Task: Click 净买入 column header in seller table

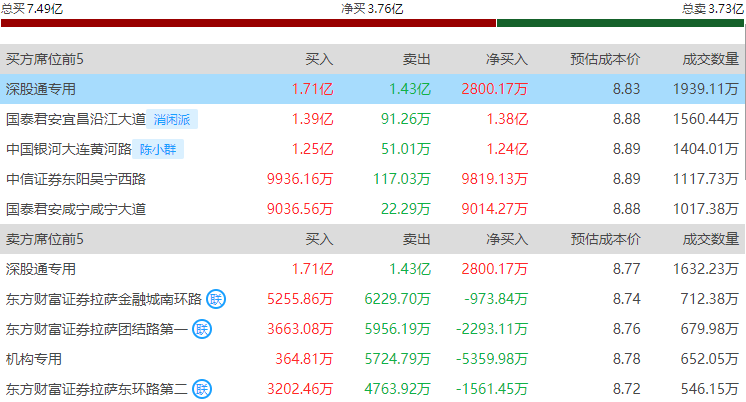Action: tap(507, 239)
